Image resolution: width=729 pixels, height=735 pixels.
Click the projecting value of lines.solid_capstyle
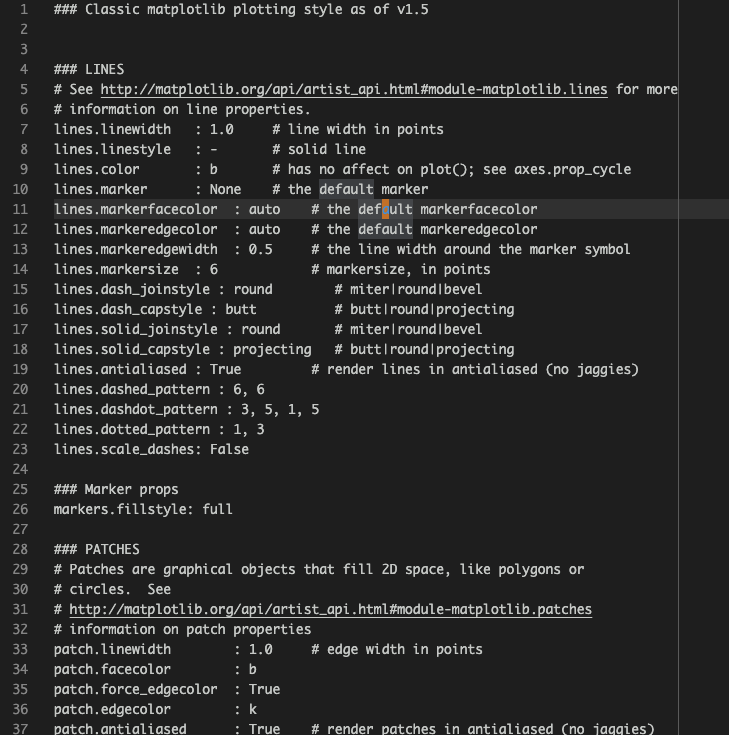[x=272, y=350]
